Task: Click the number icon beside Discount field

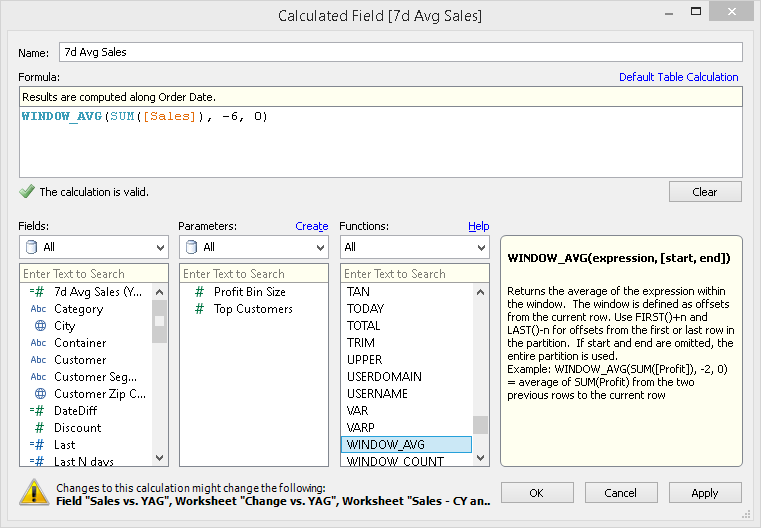Action: pyautogui.click(x=39, y=428)
